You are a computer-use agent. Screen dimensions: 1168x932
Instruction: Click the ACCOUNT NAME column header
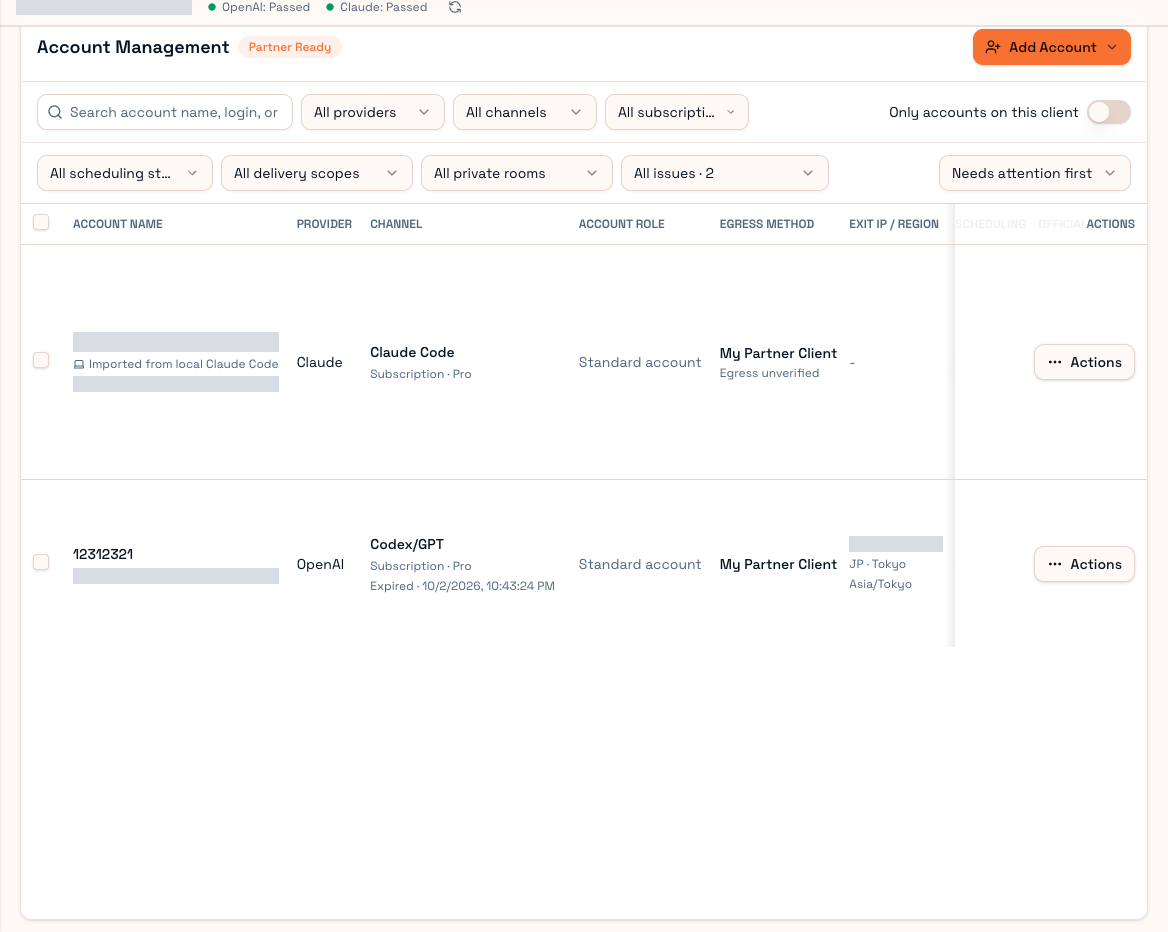[x=118, y=224]
